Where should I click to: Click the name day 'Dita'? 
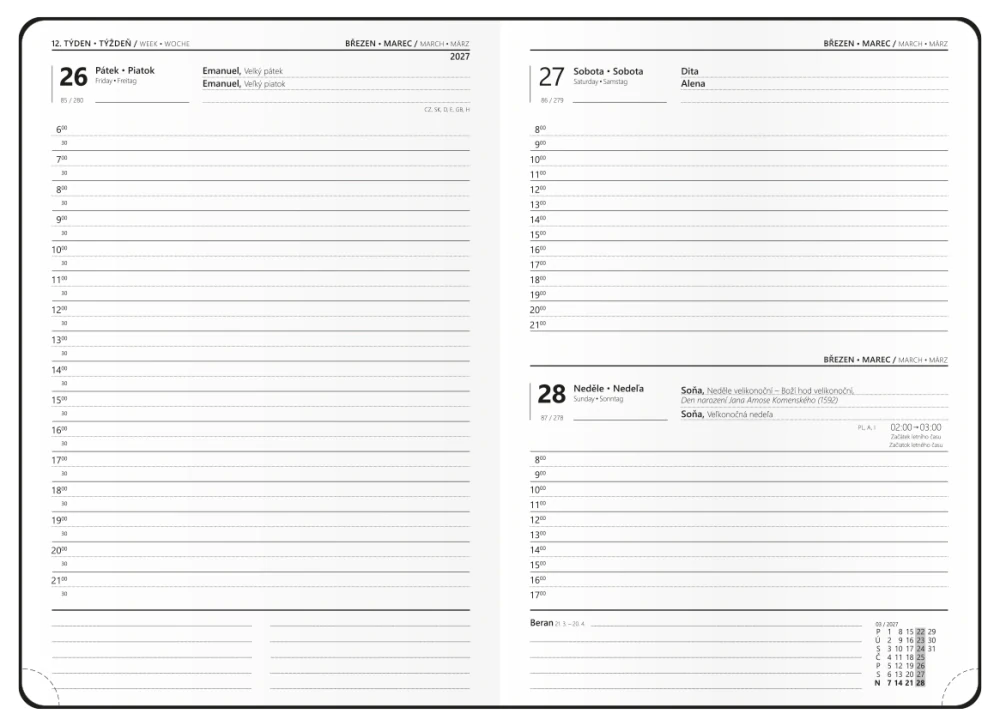[x=689, y=71]
